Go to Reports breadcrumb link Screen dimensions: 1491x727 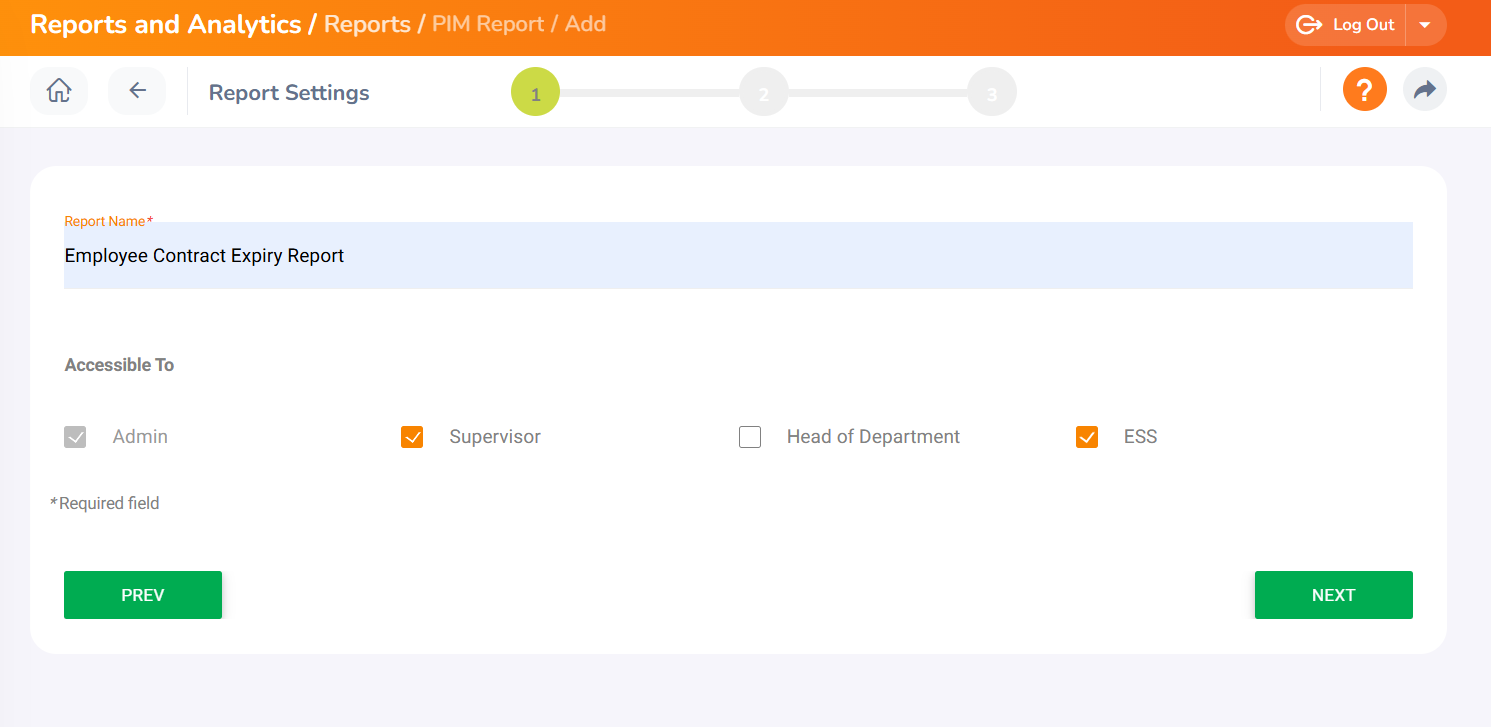tap(367, 24)
